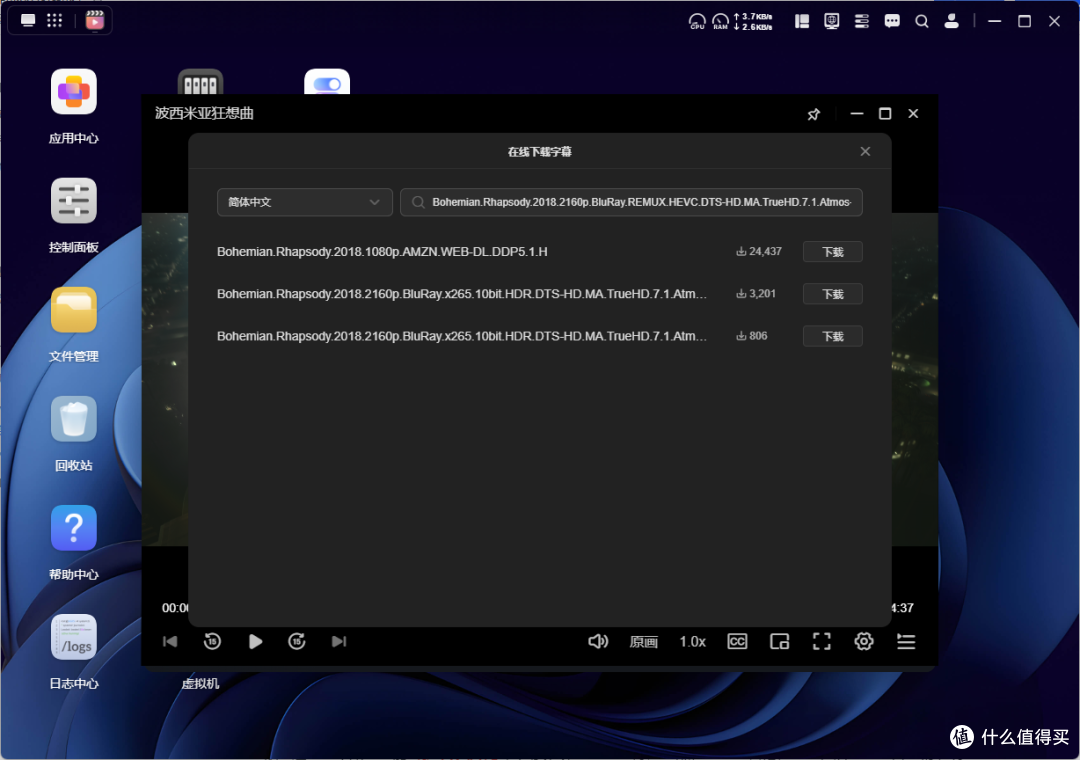
Task: Open the 文件管理 file manager icon
Action: 74,310
